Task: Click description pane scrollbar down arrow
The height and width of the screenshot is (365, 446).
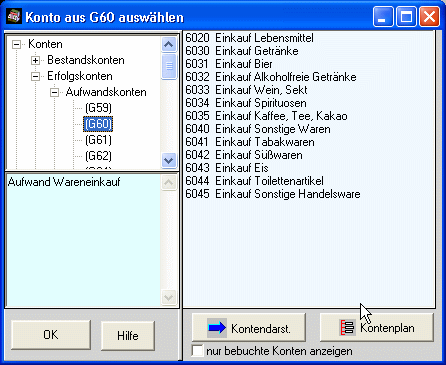Action: click(169, 297)
